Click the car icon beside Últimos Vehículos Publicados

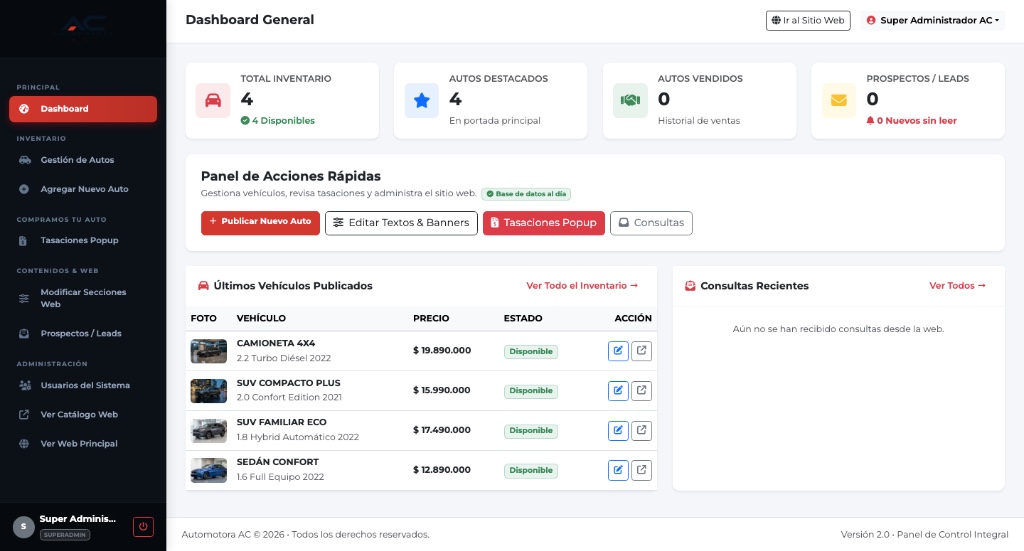pos(203,285)
